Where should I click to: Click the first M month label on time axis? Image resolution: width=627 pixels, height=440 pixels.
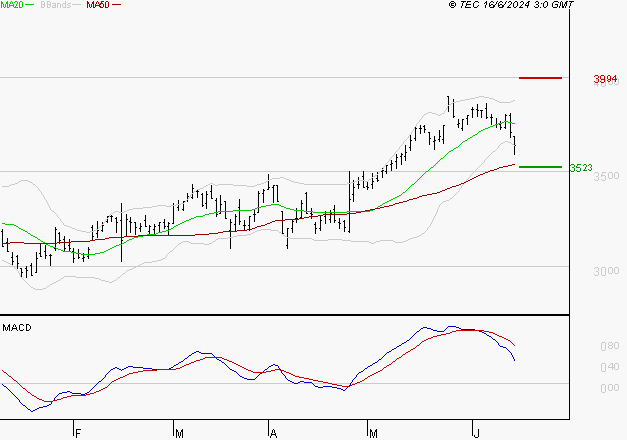click(180, 433)
